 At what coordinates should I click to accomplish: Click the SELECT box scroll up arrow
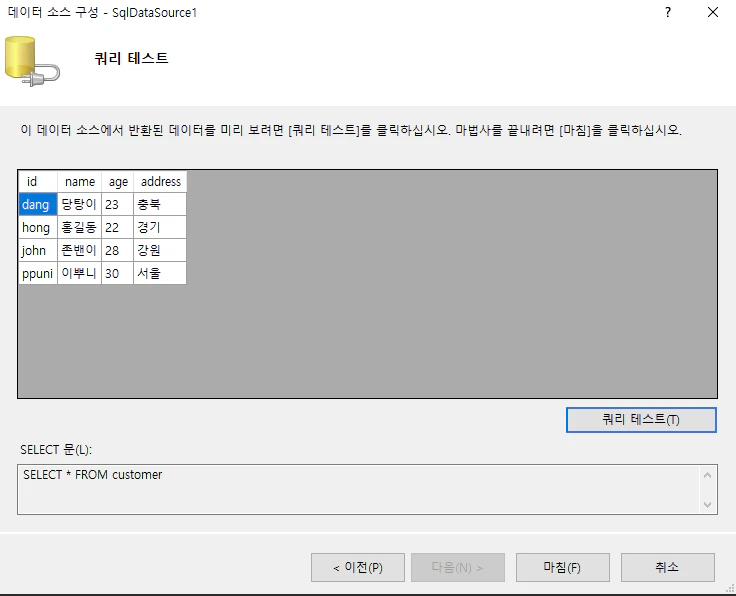pos(707,475)
